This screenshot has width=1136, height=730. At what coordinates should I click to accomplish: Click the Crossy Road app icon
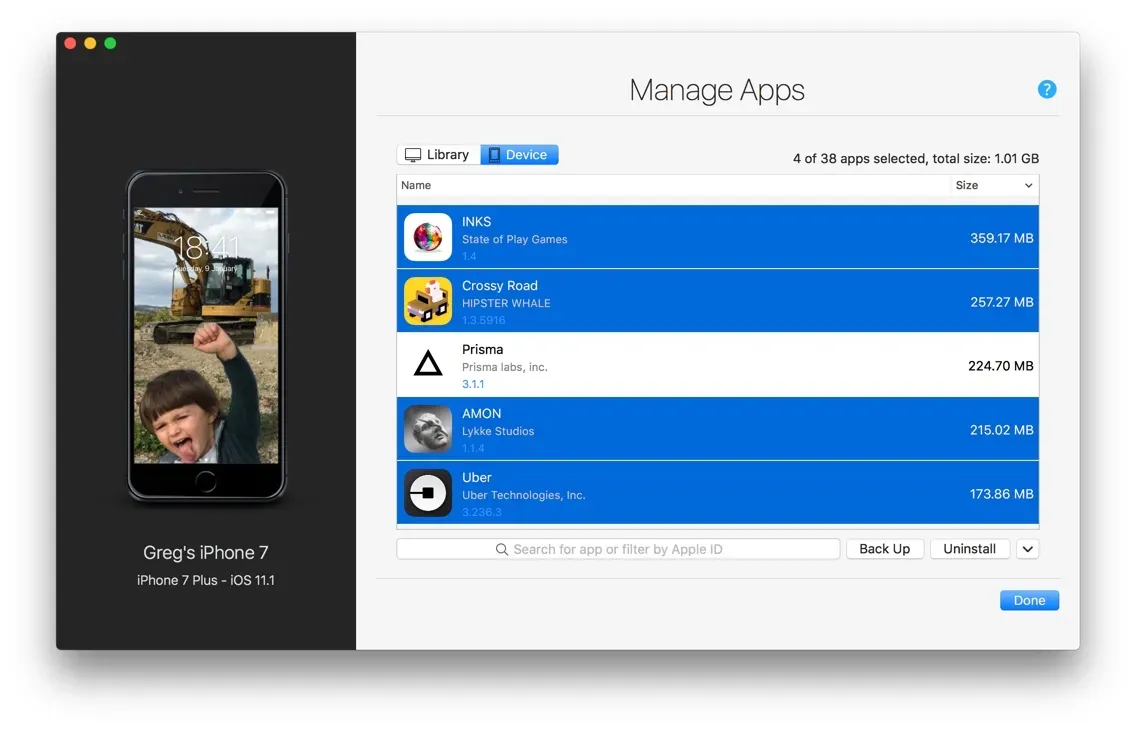click(x=427, y=301)
